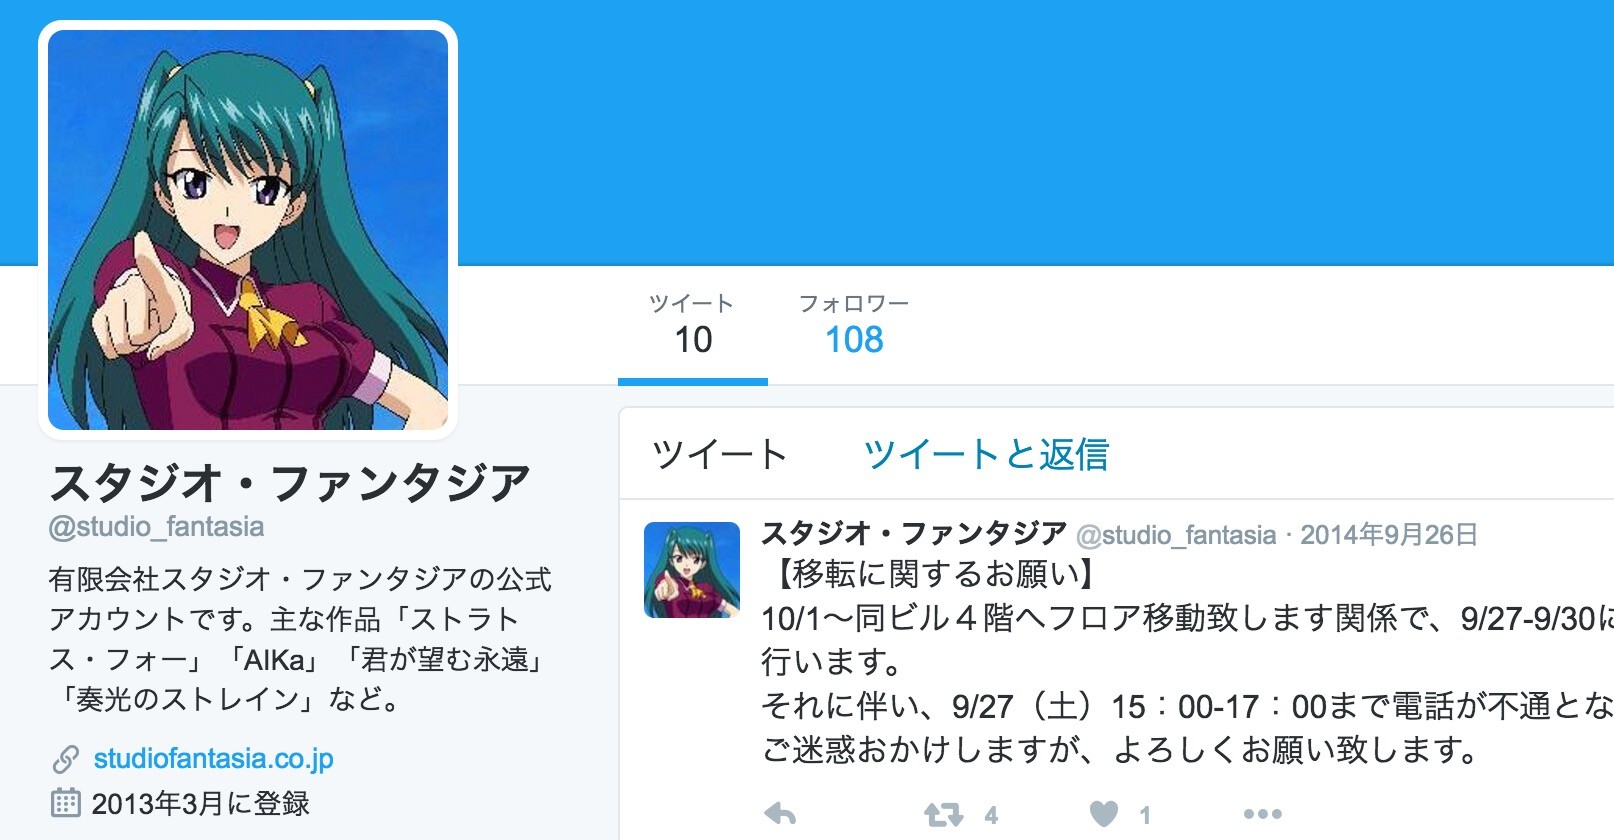This screenshot has width=1614, height=840.
Task: Open the large profile avatar image
Action: [x=248, y=230]
